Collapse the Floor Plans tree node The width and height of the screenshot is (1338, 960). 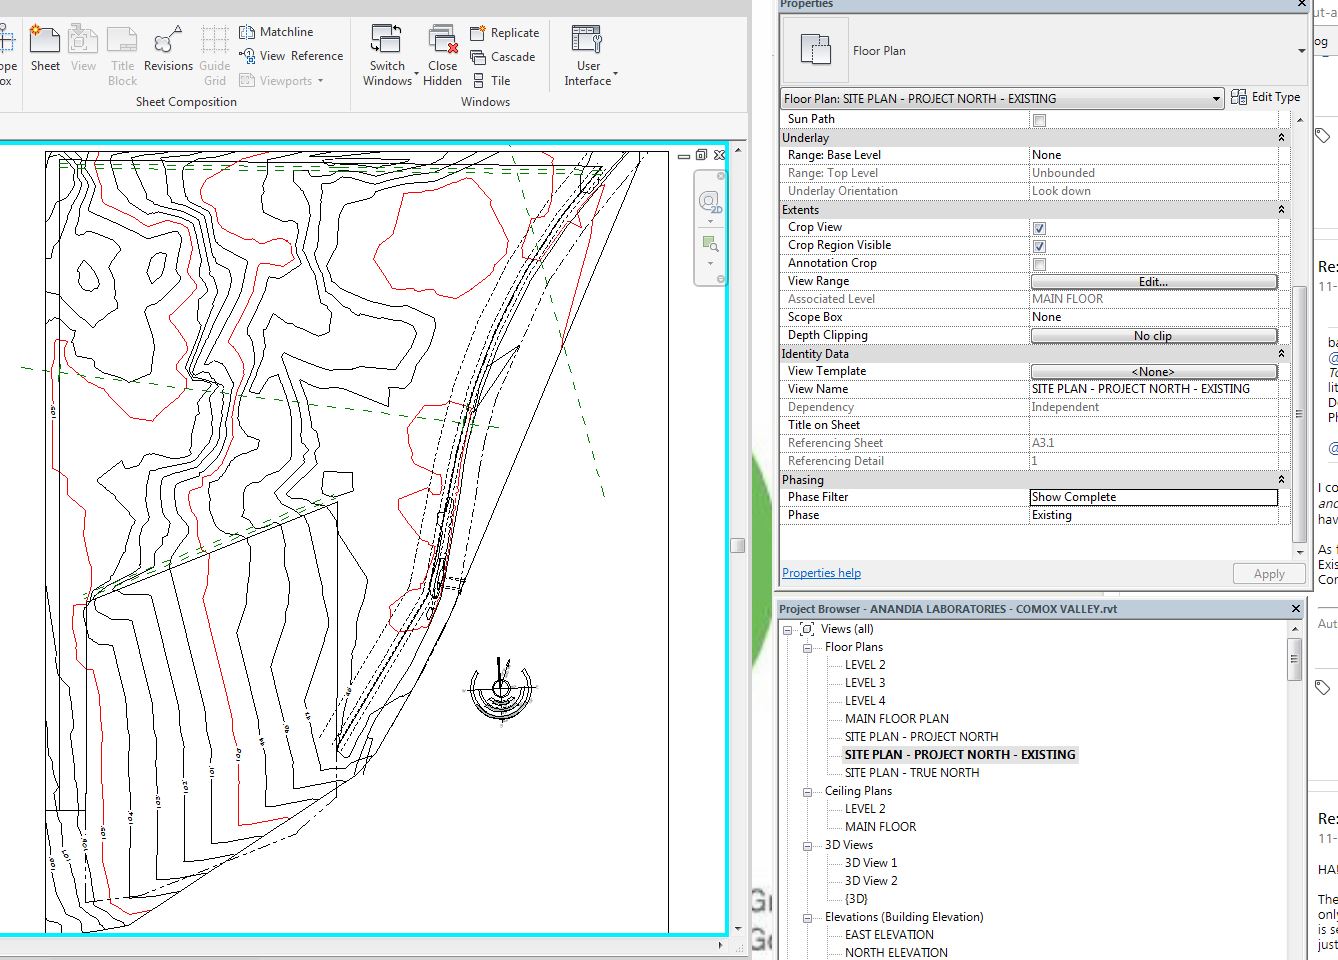[x=807, y=648]
